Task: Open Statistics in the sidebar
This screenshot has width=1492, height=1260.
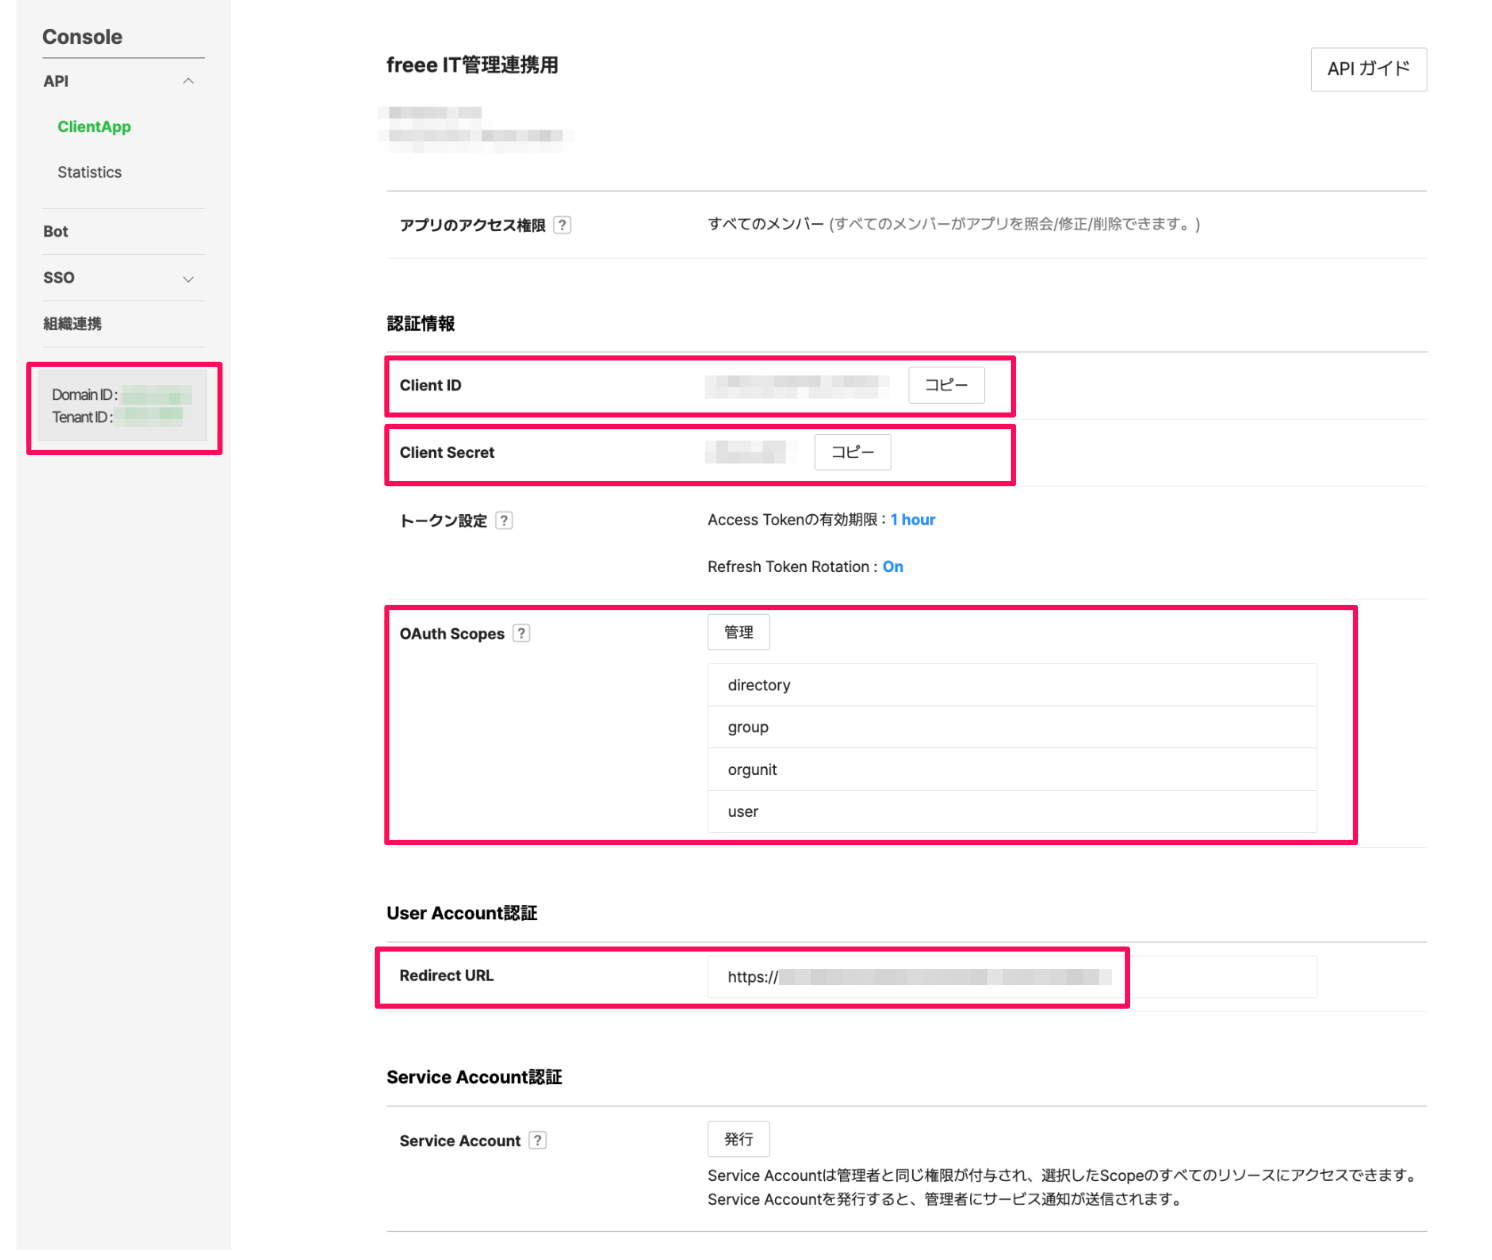Action: (89, 172)
